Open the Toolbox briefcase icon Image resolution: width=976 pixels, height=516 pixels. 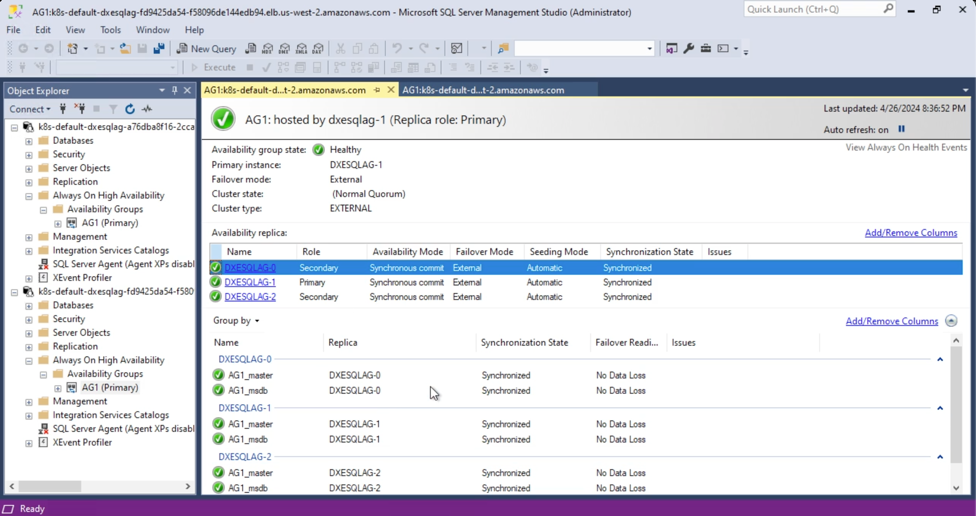705,49
